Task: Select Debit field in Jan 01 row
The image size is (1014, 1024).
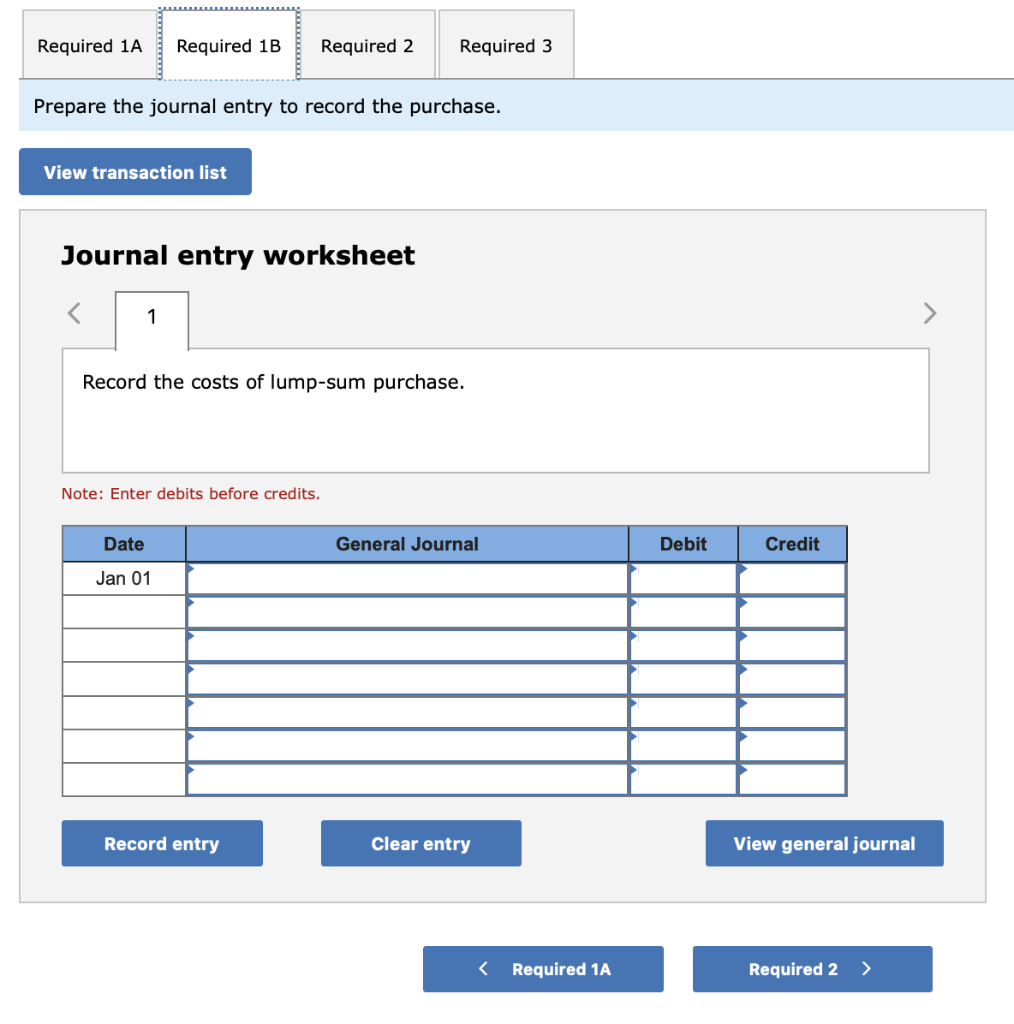Action: click(x=683, y=579)
